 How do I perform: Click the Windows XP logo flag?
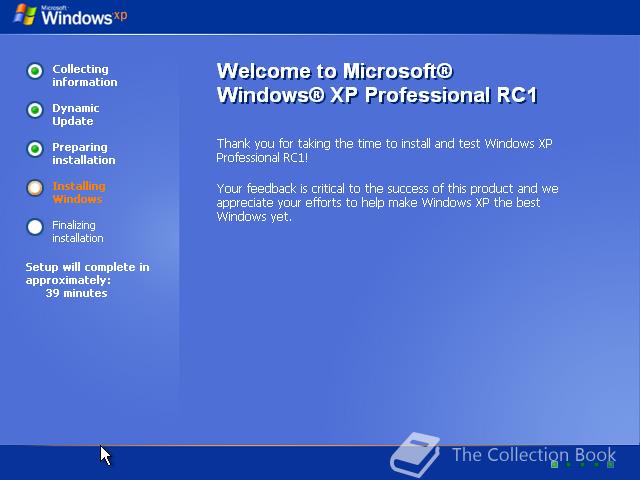tap(25, 15)
